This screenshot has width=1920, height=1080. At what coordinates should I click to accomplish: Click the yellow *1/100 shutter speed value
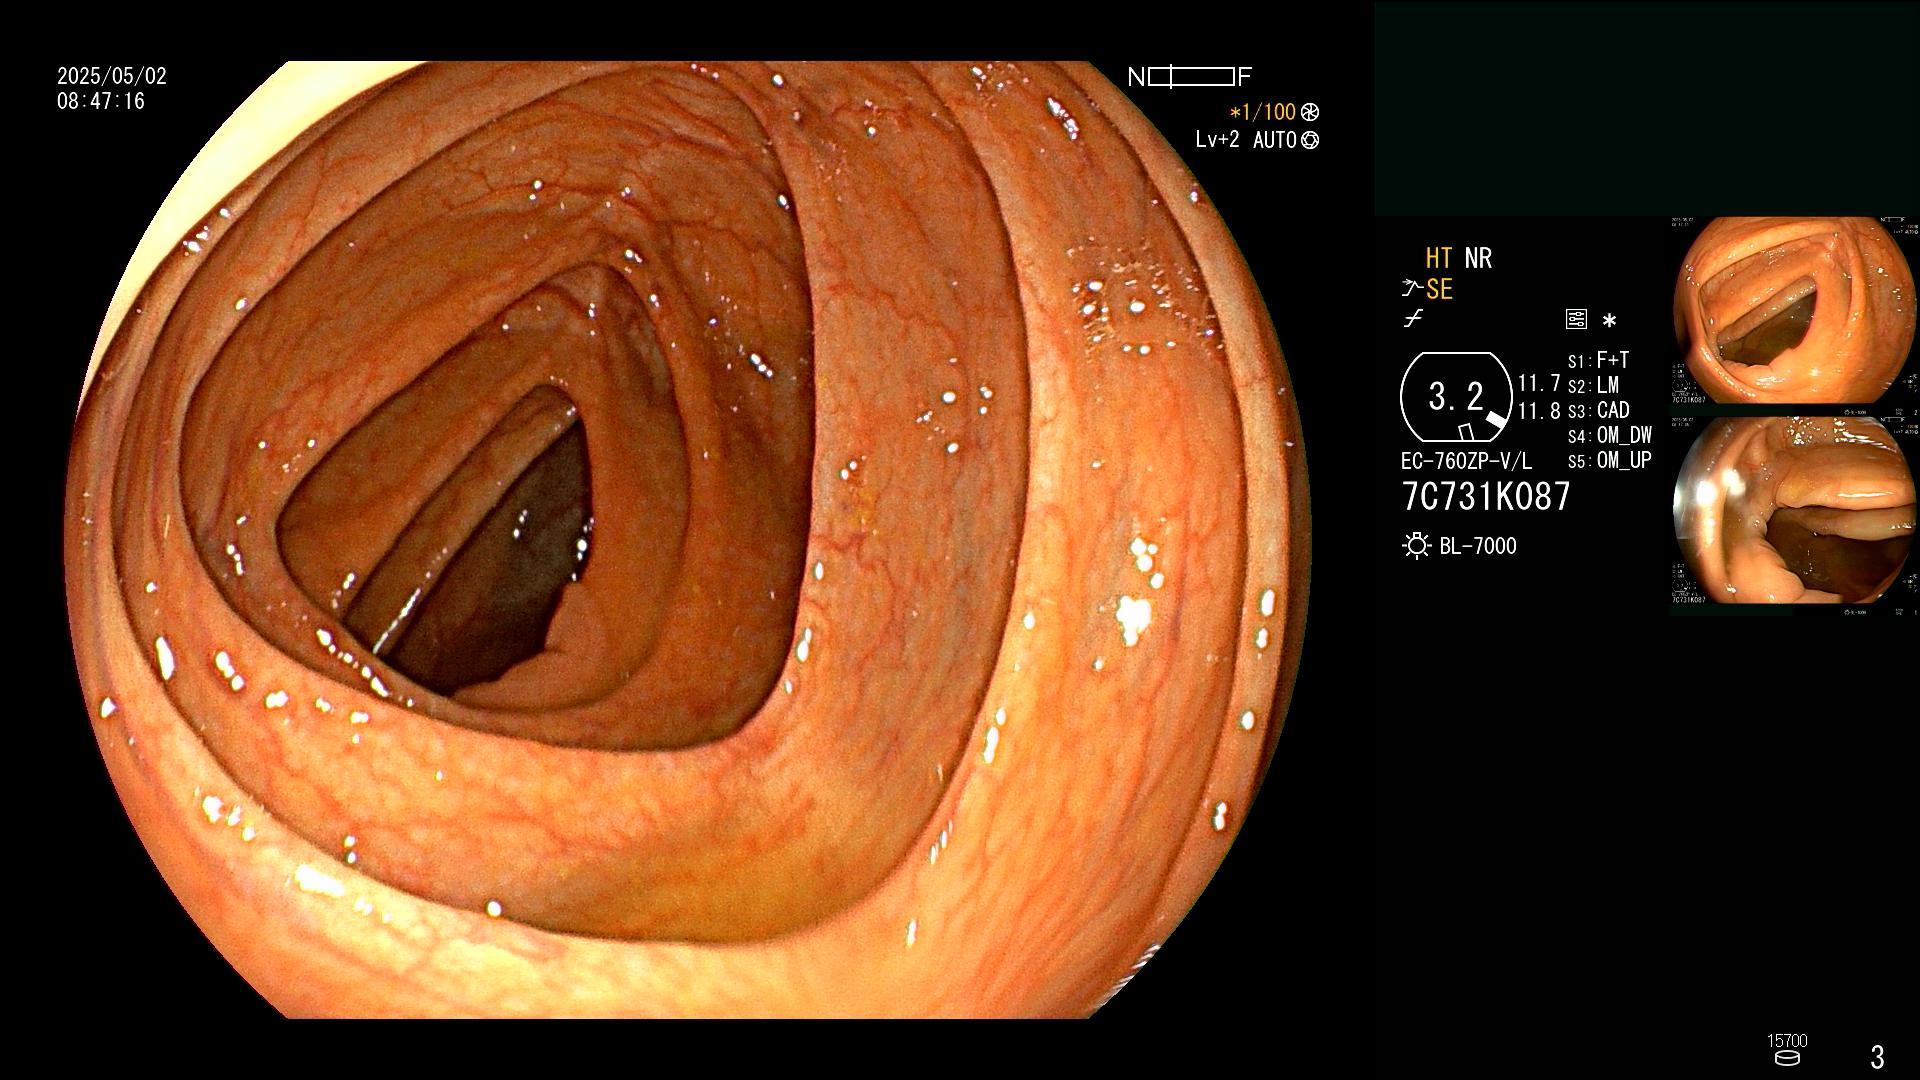click(1262, 112)
